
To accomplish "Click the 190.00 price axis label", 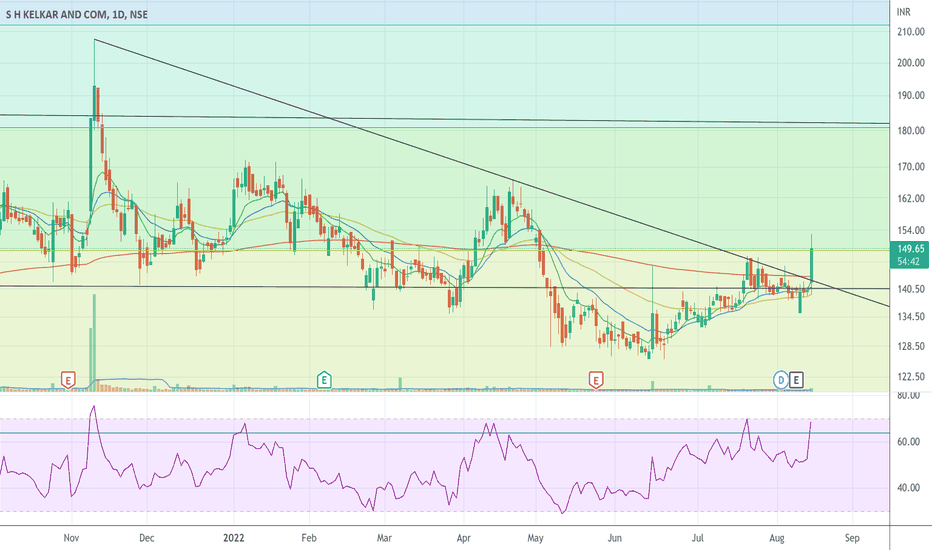I will (911, 95).
